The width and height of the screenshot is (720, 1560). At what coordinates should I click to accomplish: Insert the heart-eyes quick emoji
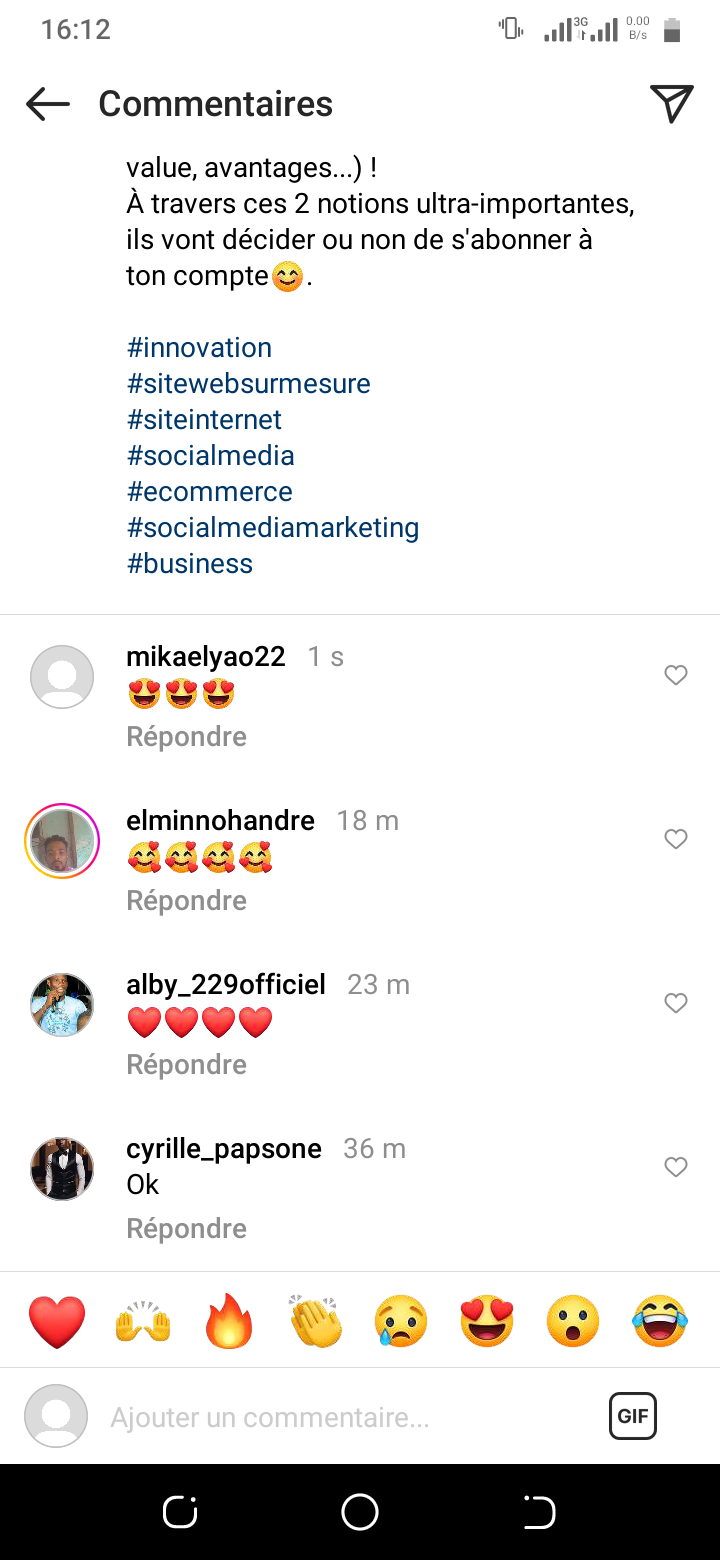pos(487,1321)
